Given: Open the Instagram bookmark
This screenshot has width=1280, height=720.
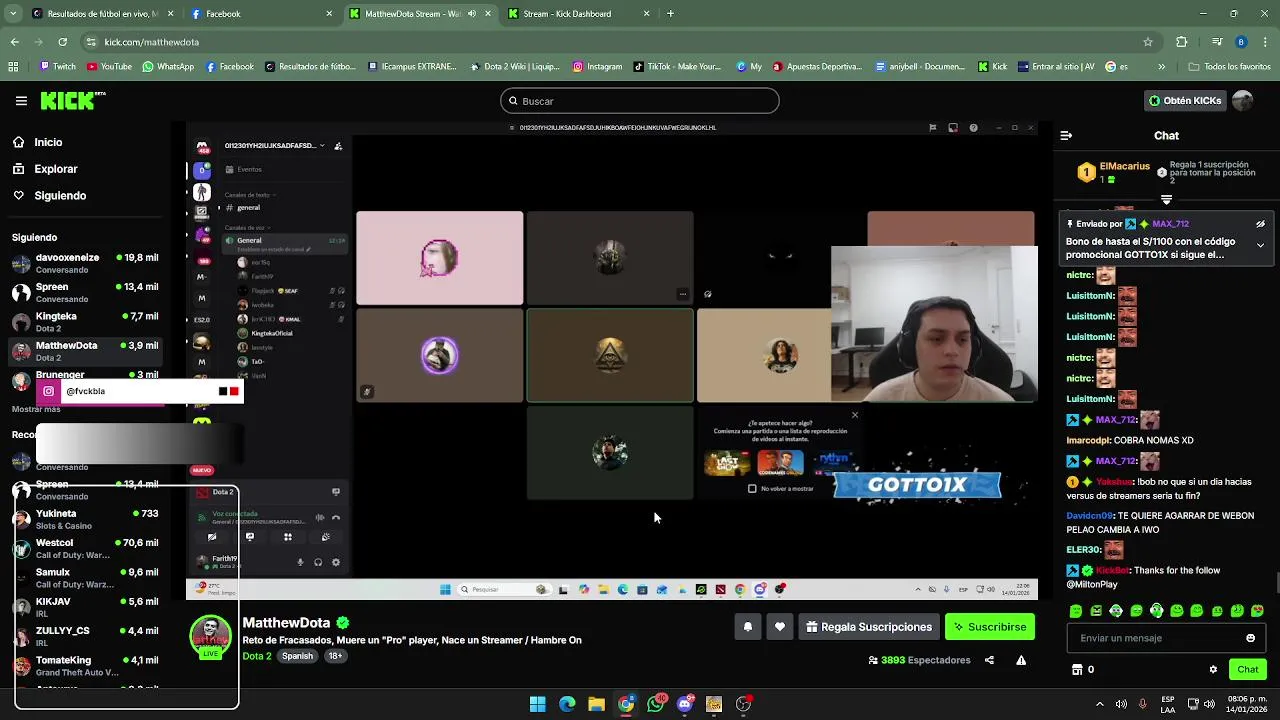Looking at the screenshot, I should click(x=597, y=67).
